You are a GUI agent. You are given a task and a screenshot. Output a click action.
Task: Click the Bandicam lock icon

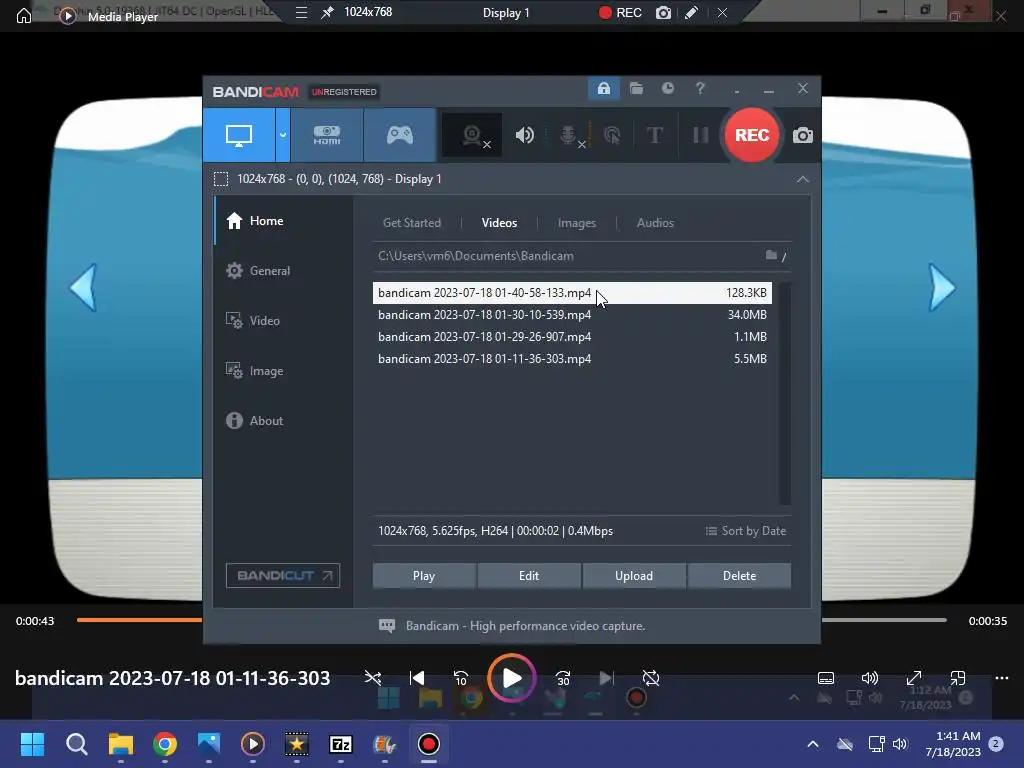603,88
